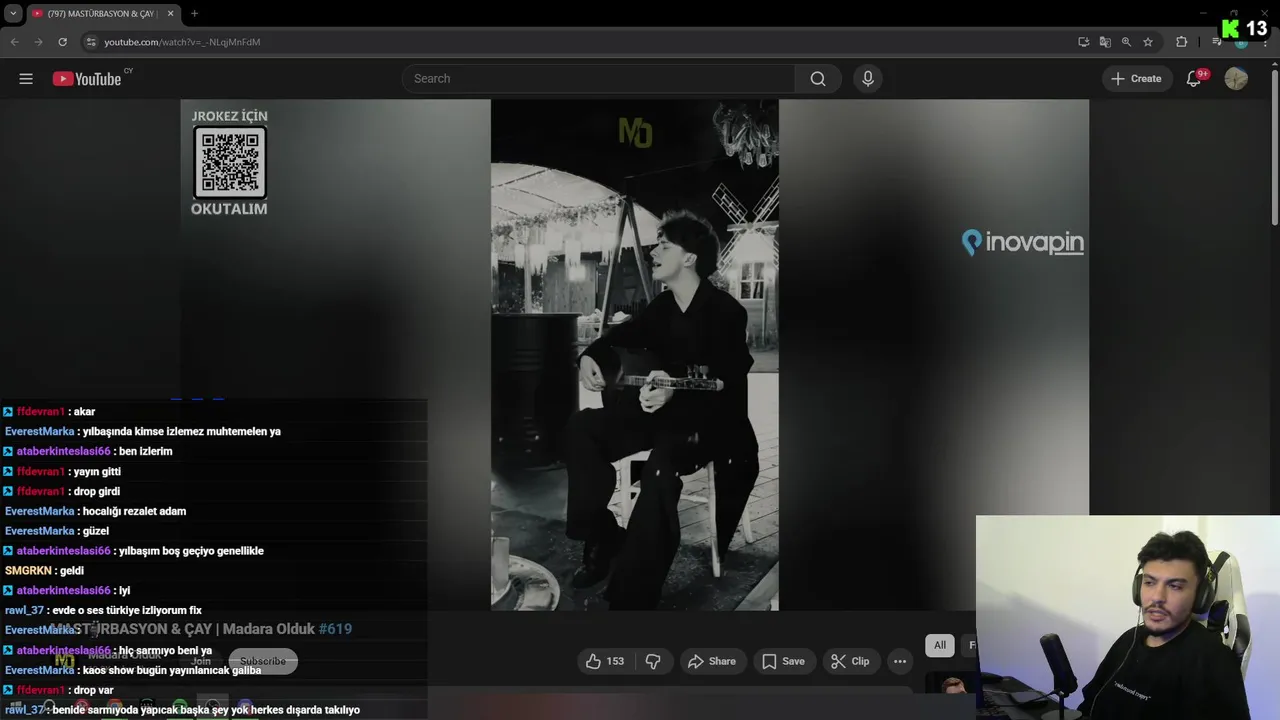Click chat message 'hocalığı rezalet adam'
This screenshot has width=1280, height=720.
click(x=134, y=511)
